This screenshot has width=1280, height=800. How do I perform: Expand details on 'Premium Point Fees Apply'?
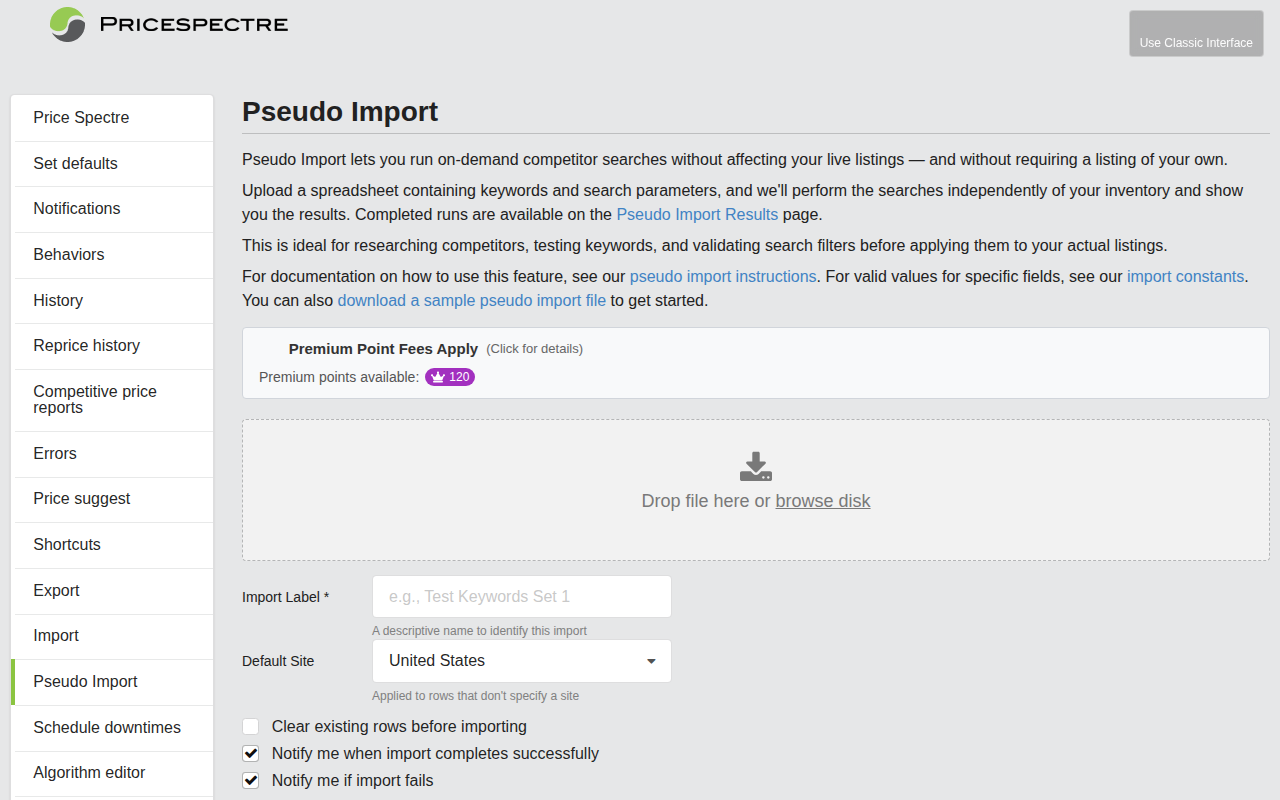[x=383, y=349]
